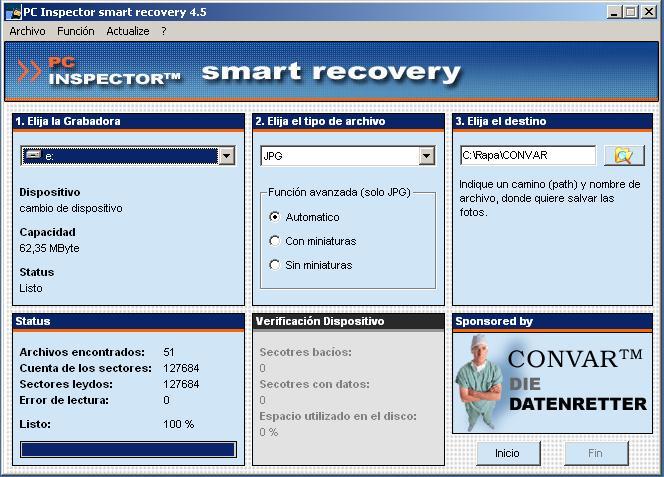Viewport: 664px width, 477px height.
Task: Open the ? help menu
Action: click(164, 31)
